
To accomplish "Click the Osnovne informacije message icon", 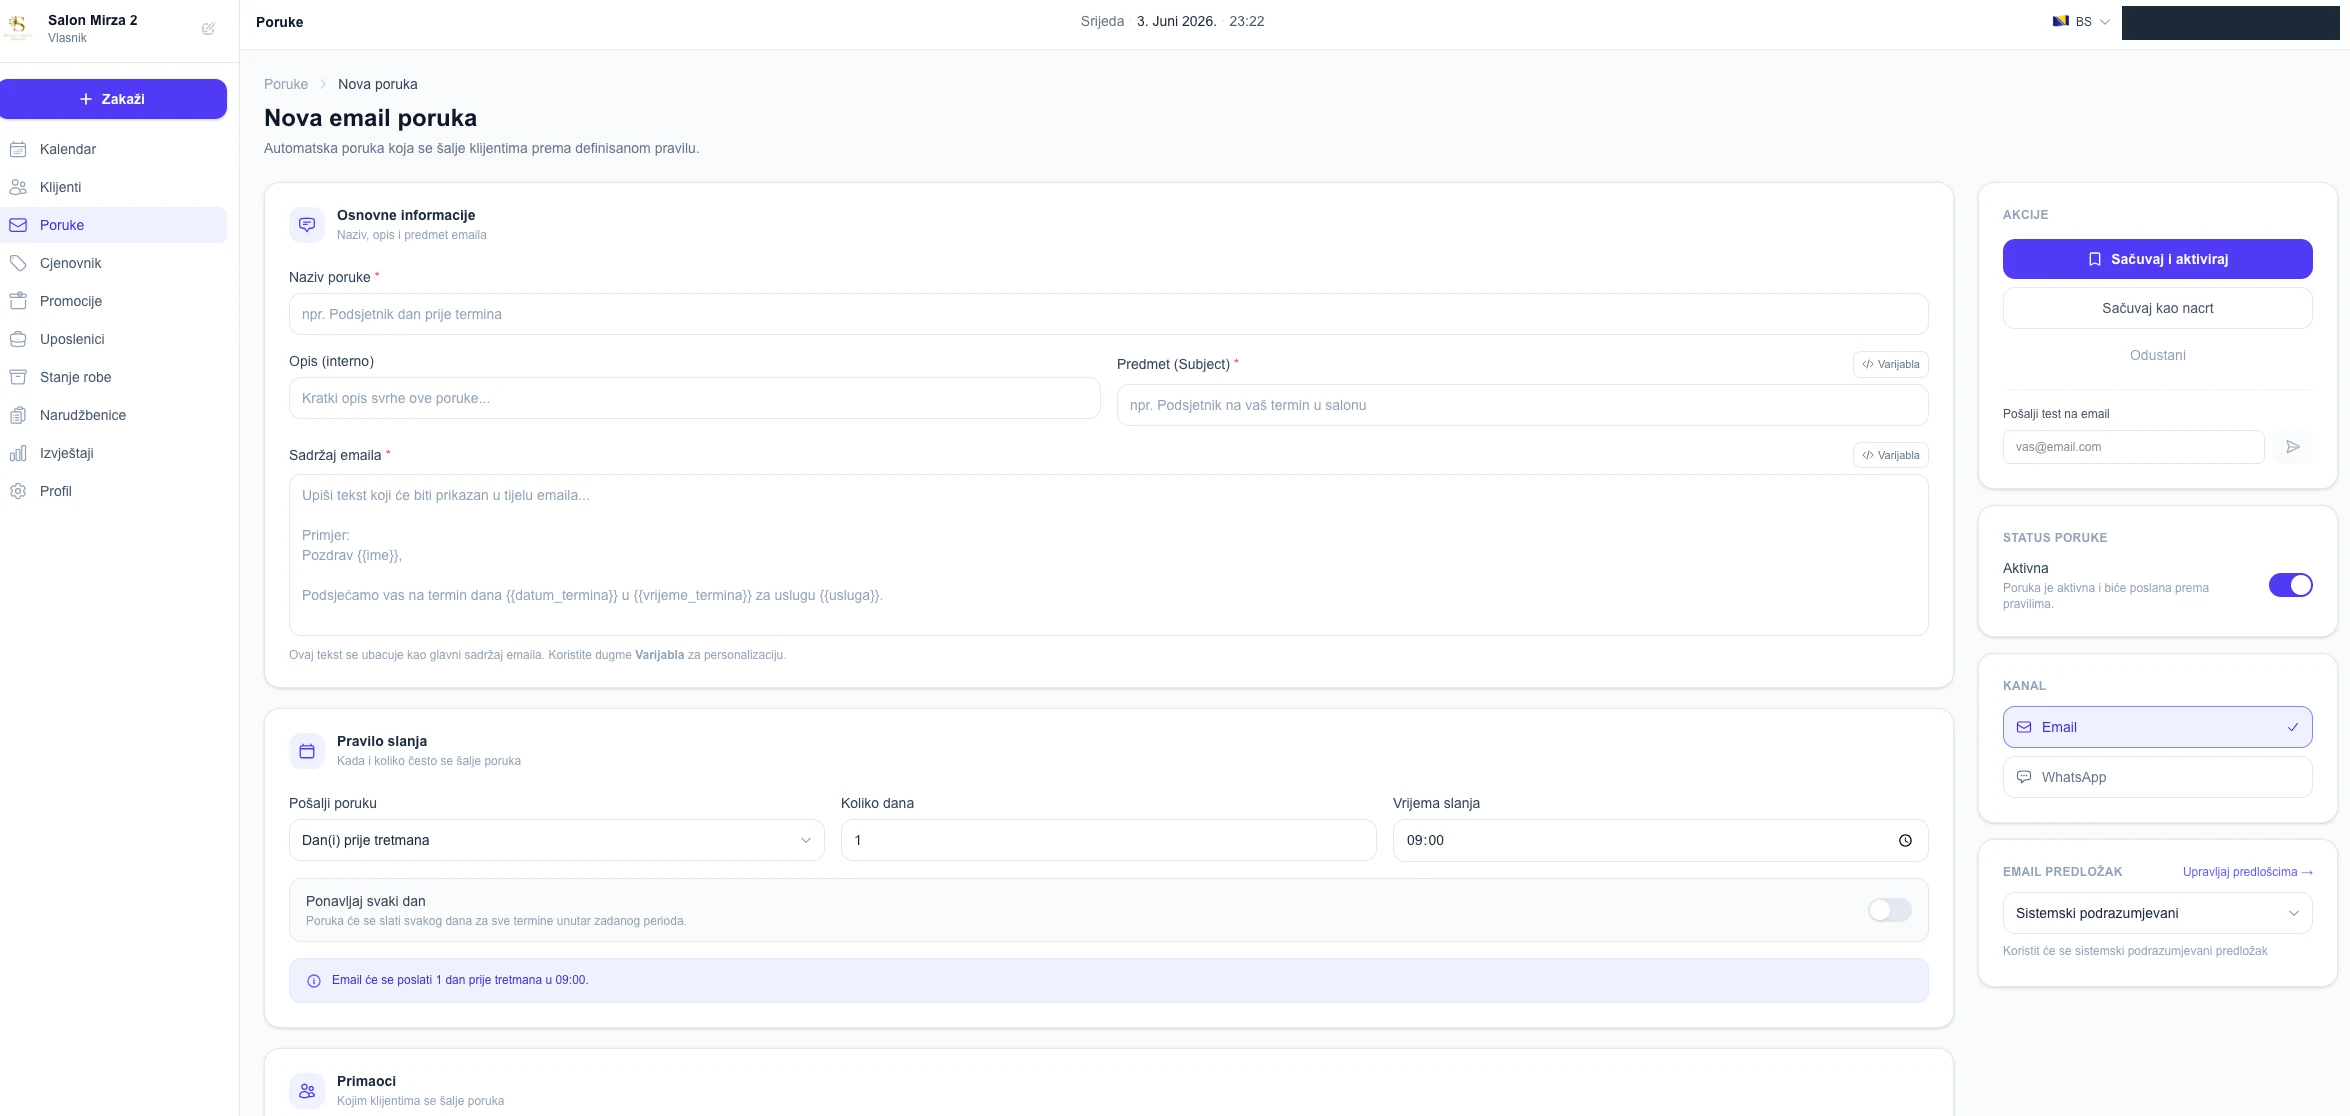I will click(x=307, y=225).
